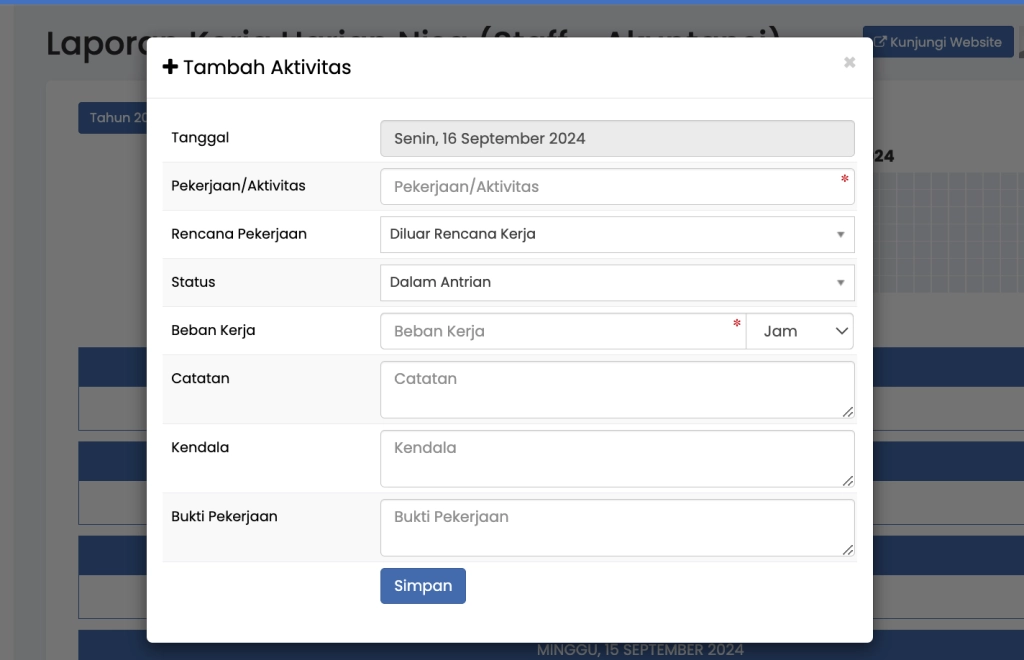This screenshot has height=660, width=1024.
Task: Click the resize handle of the Bukti Pekerjaan textarea
Action: point(849,551)
